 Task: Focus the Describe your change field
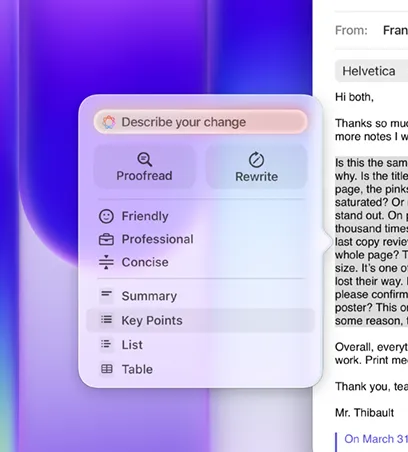point(200,122)
